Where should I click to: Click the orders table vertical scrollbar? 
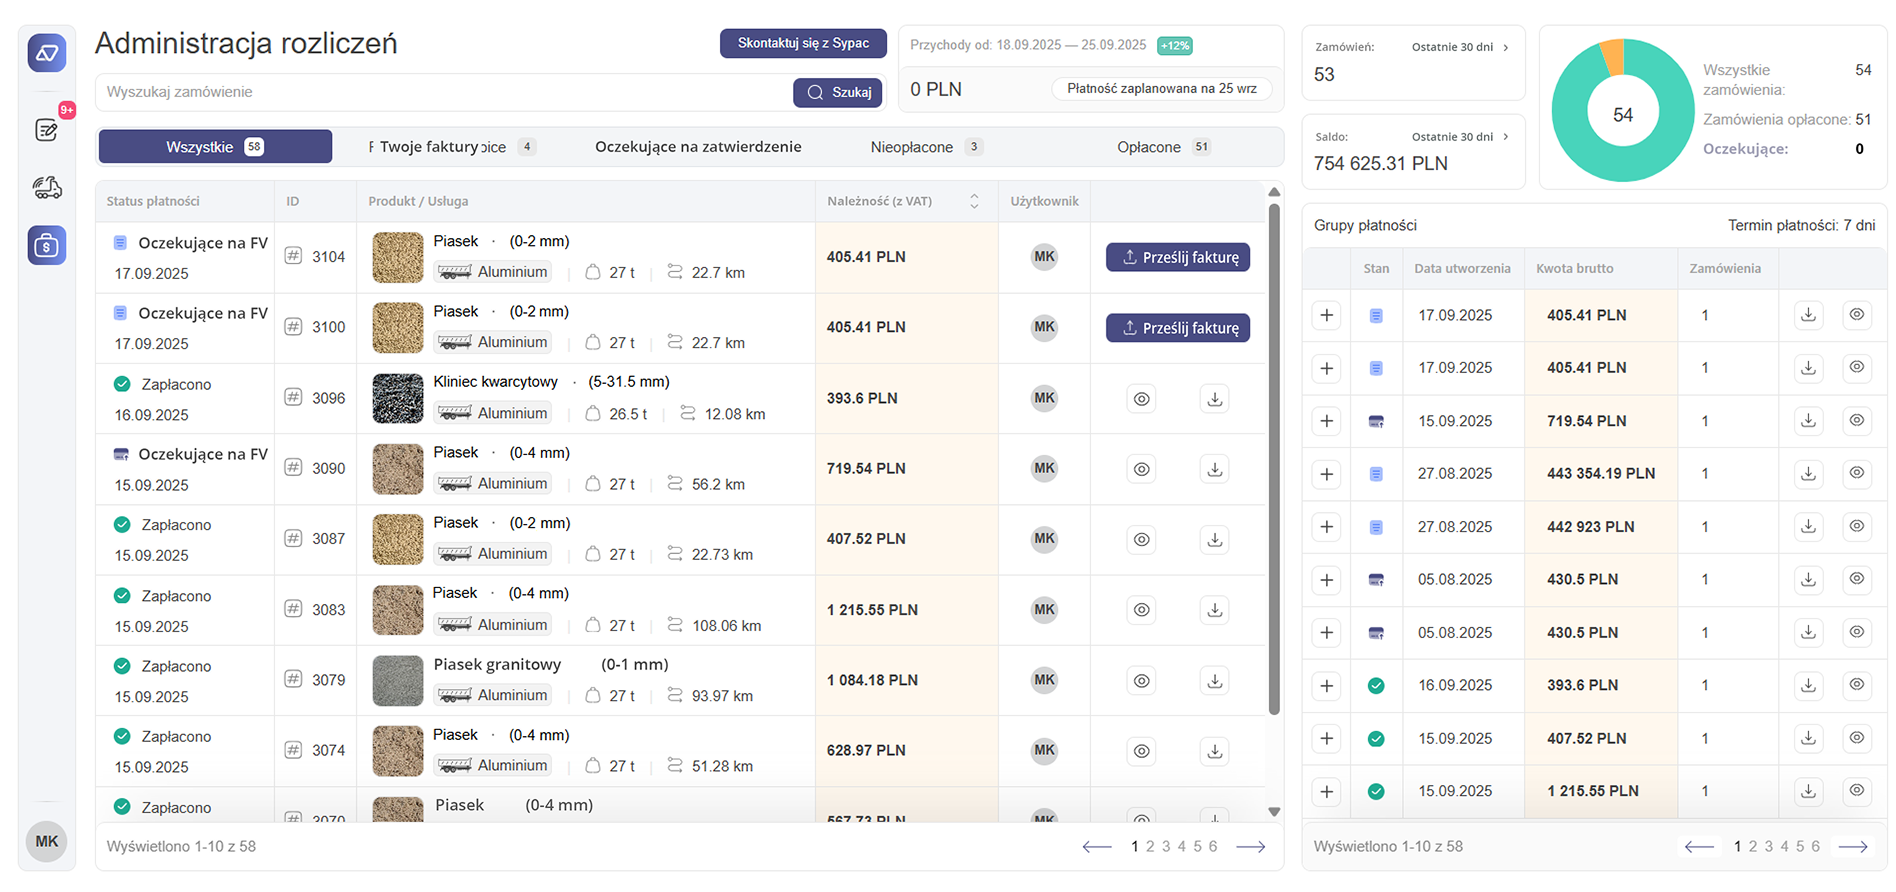tap(1274, 460)
